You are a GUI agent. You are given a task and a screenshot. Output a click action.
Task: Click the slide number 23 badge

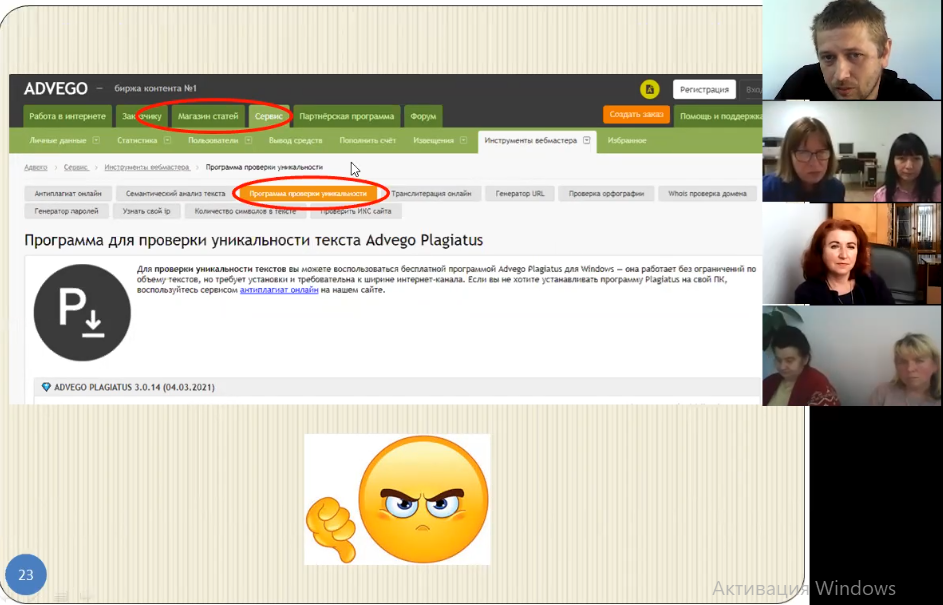[x=26, y=575]
